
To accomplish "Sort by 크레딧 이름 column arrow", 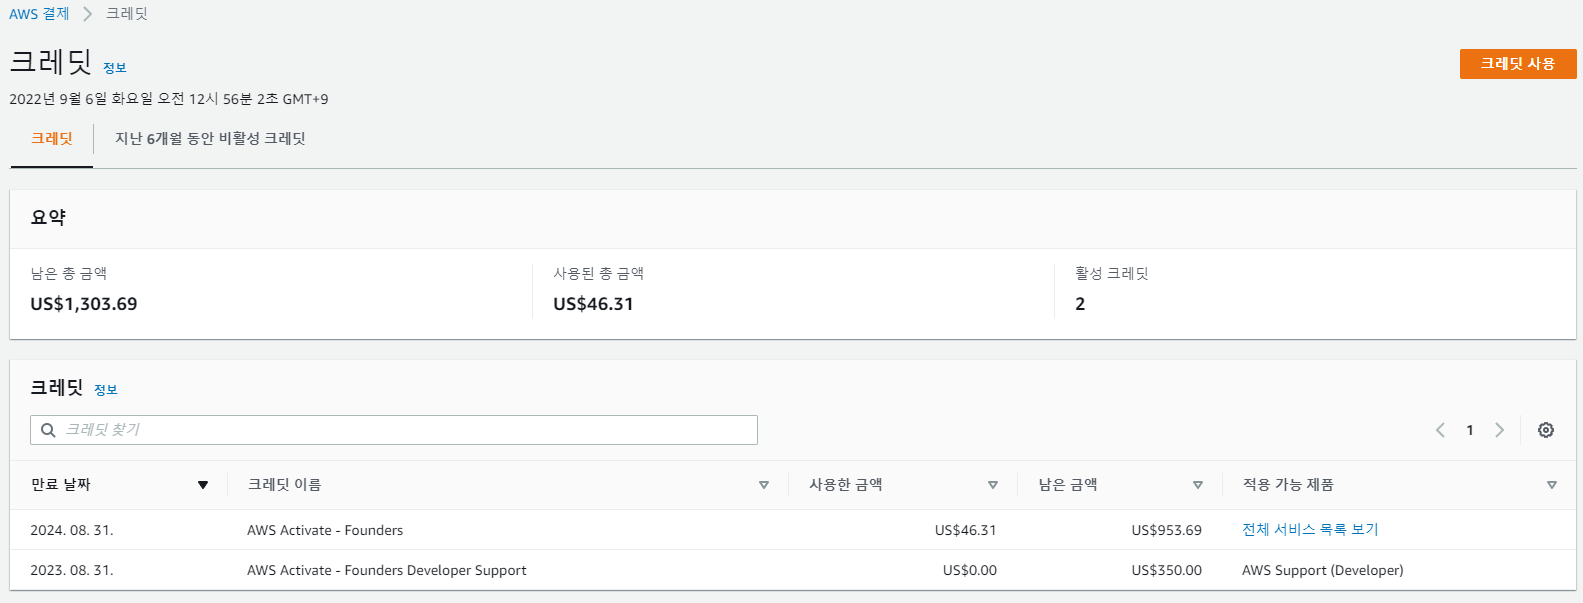I will (764, 485).
